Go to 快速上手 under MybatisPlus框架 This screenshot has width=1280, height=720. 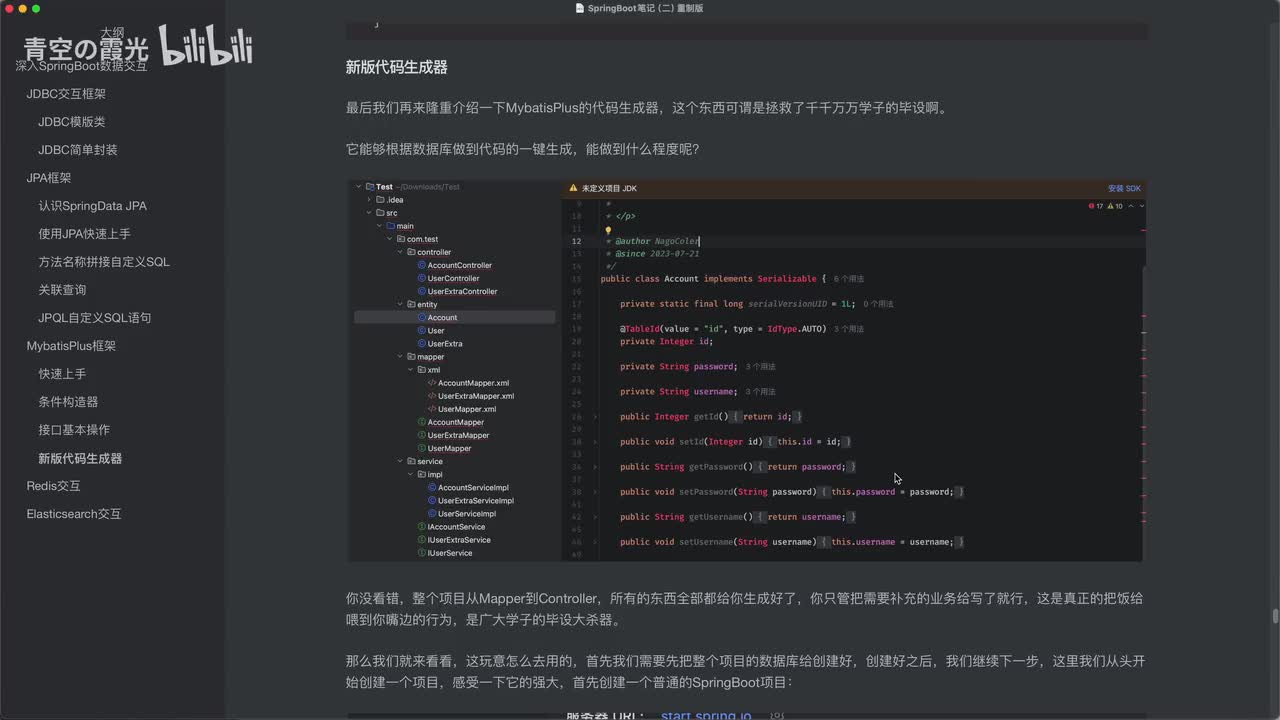(x=62, y=374)
